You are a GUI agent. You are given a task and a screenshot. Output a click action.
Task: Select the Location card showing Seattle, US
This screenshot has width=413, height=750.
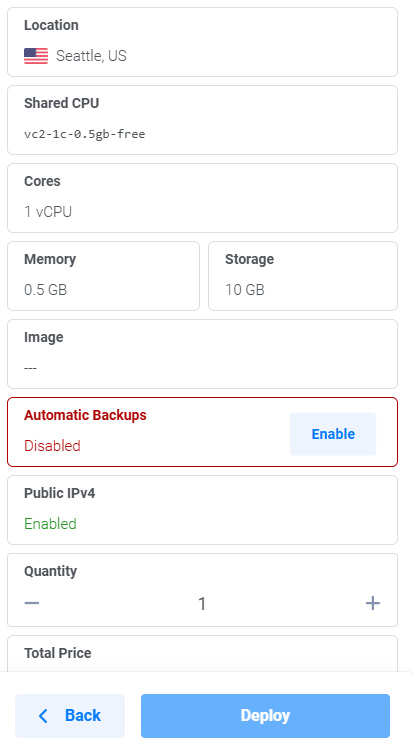coord(202,42)
